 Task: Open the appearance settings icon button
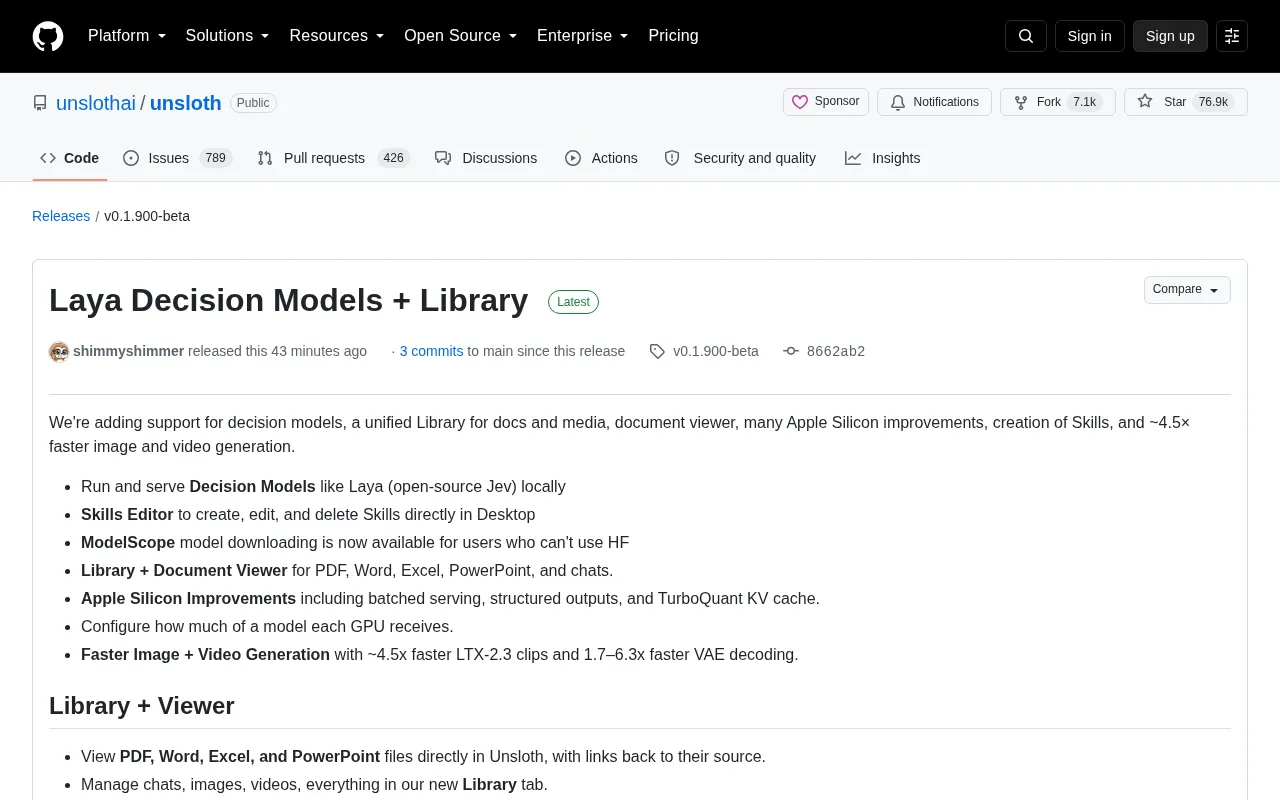pyautogui.click(x=1232, y=36)
